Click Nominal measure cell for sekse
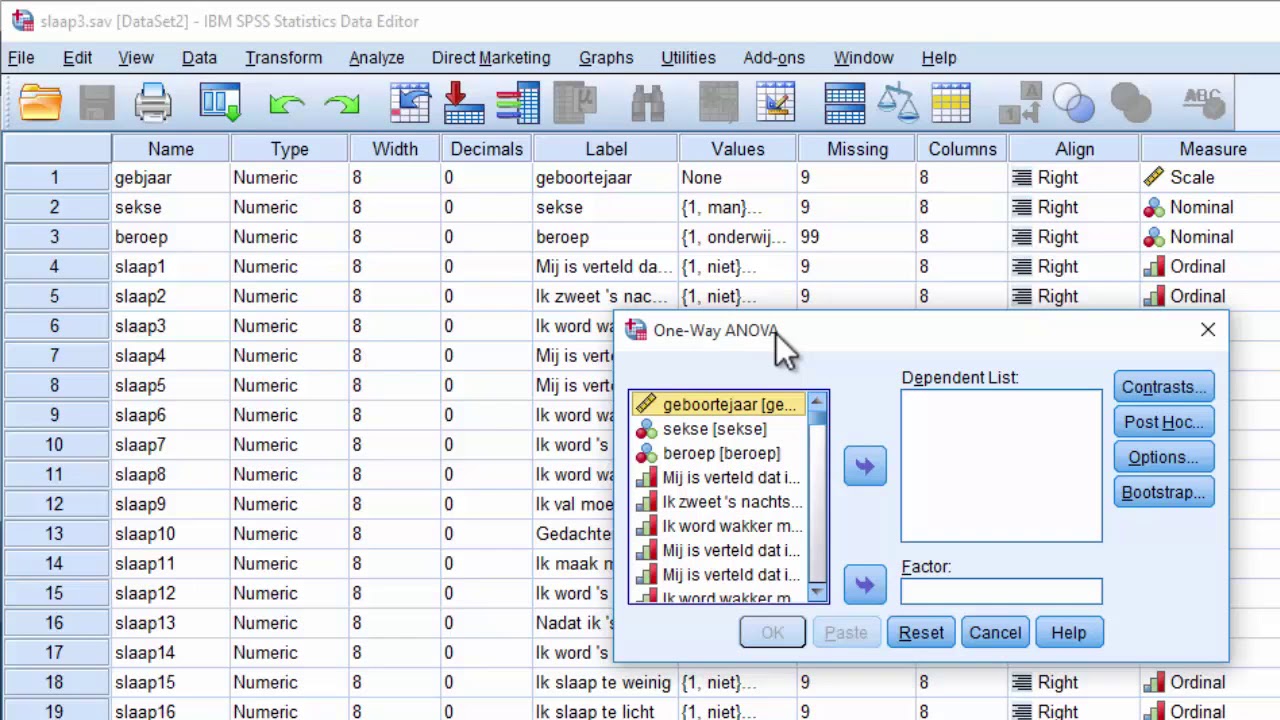Screen dimensions: 1280x720 [x=1210, y=207]
